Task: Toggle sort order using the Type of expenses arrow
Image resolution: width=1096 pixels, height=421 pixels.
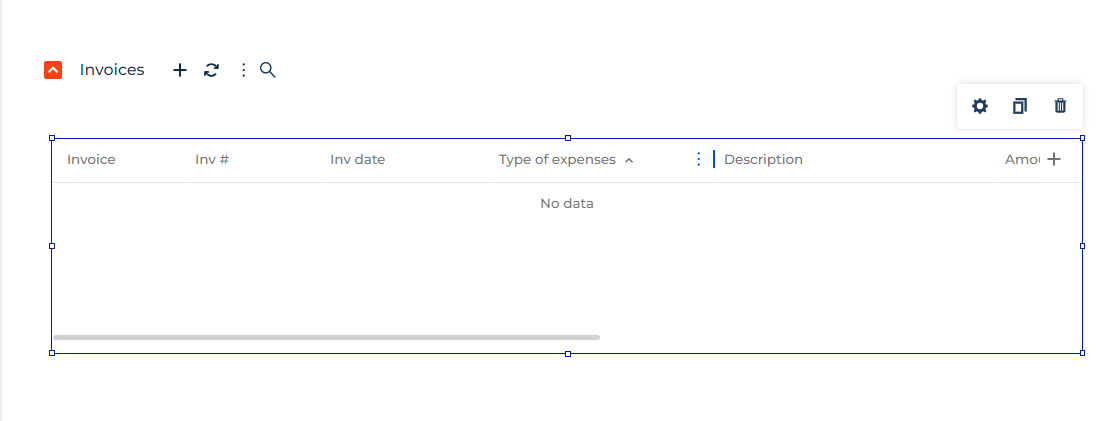Action: coord(628,160)
